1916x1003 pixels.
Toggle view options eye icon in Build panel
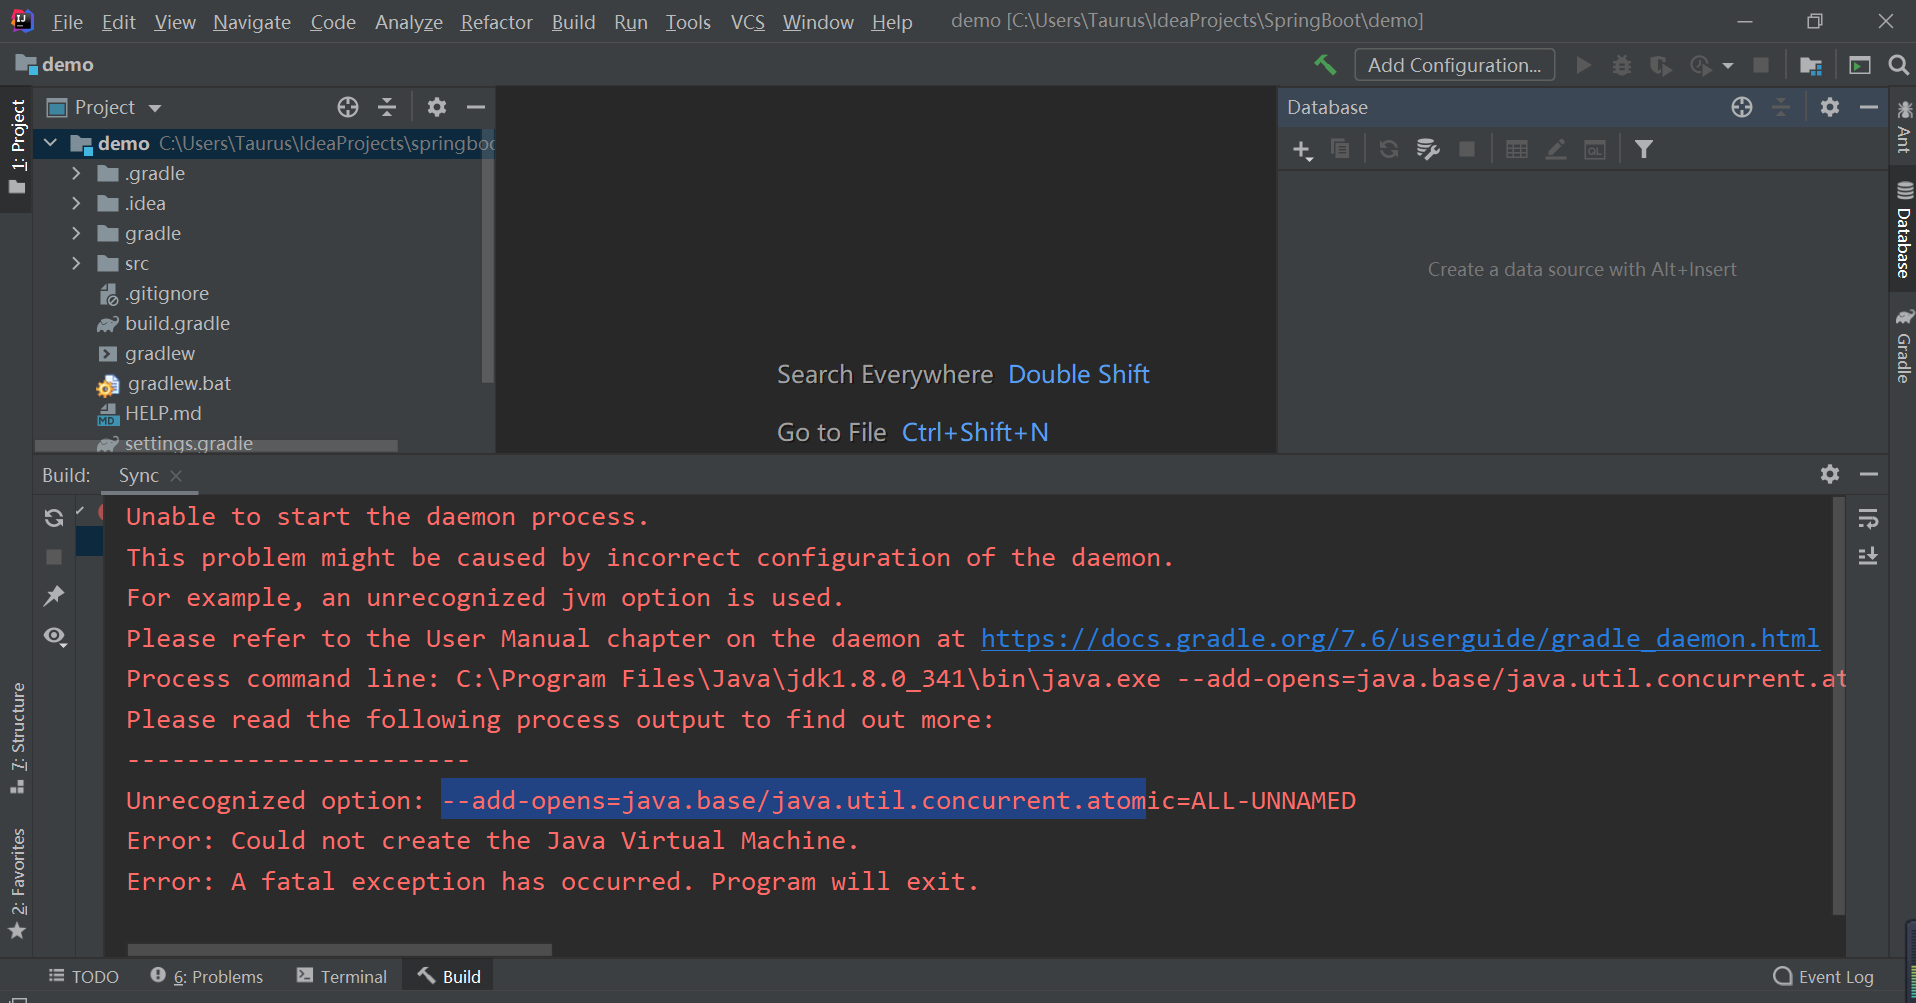click(x=55, y=637)
